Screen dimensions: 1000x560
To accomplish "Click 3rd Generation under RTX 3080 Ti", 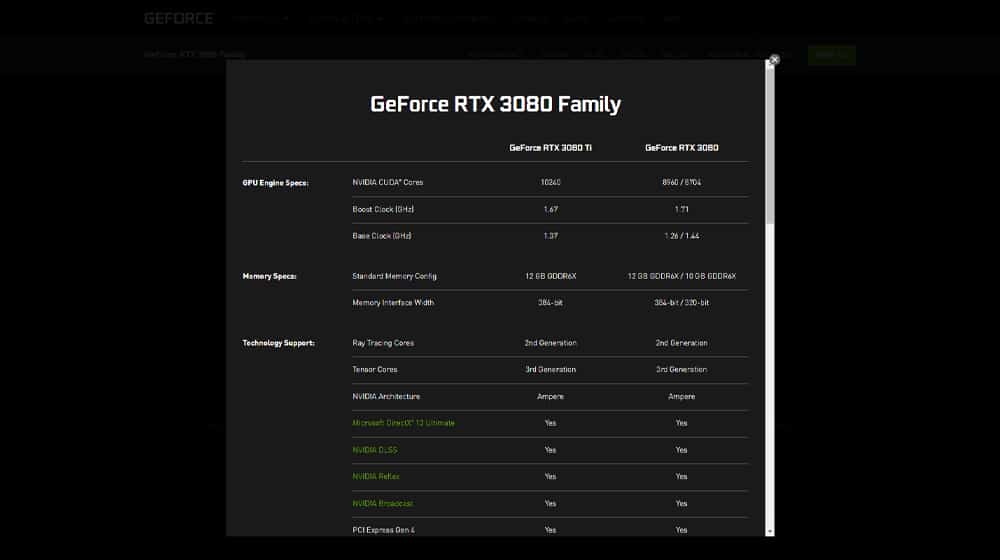I will [x=550, y=369].
